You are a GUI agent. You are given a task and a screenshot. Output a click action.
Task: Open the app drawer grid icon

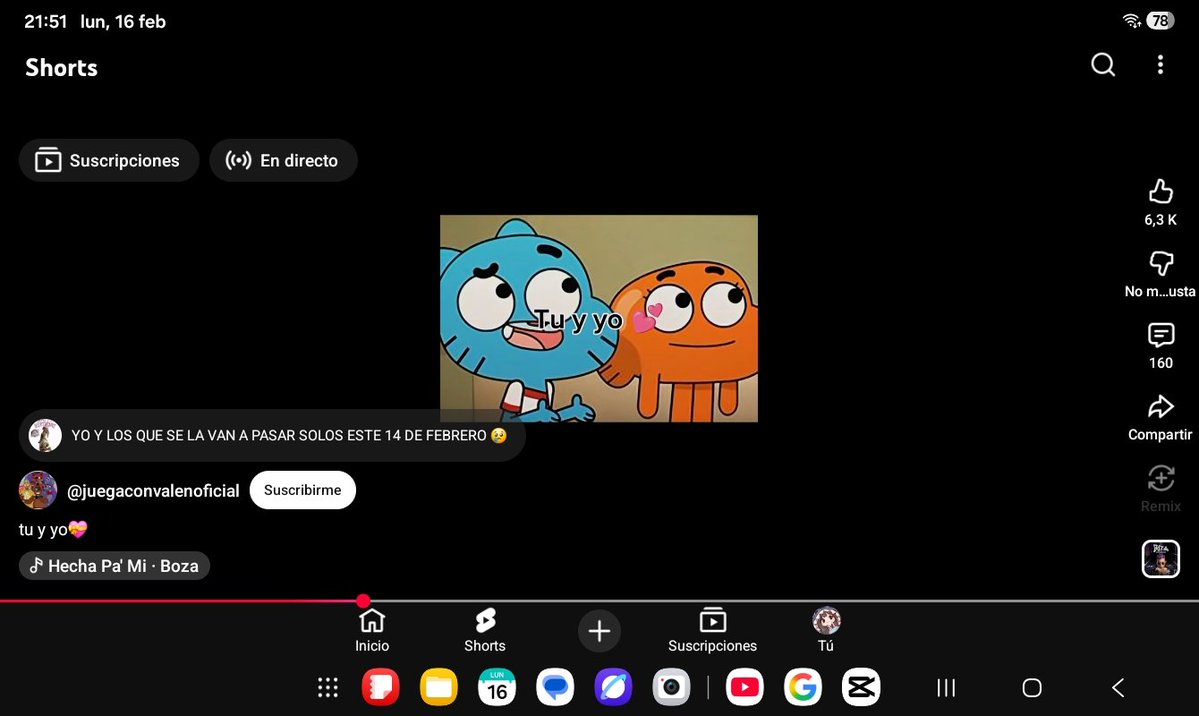328,688
